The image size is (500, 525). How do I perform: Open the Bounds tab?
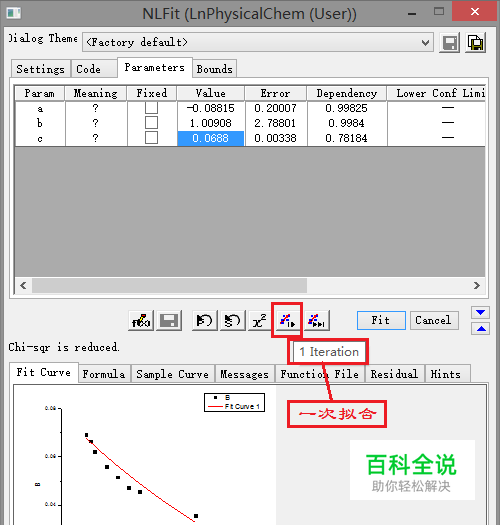pyautogui.click(x=215, y=69)
